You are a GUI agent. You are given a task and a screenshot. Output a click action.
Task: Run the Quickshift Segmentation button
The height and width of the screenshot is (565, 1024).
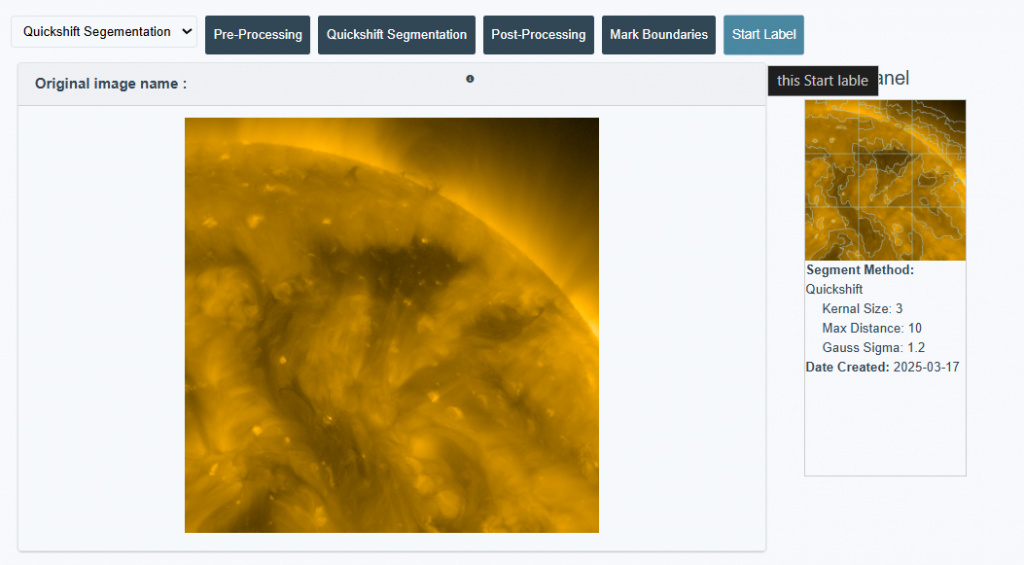pyautogui.click(x=396, y=35)
